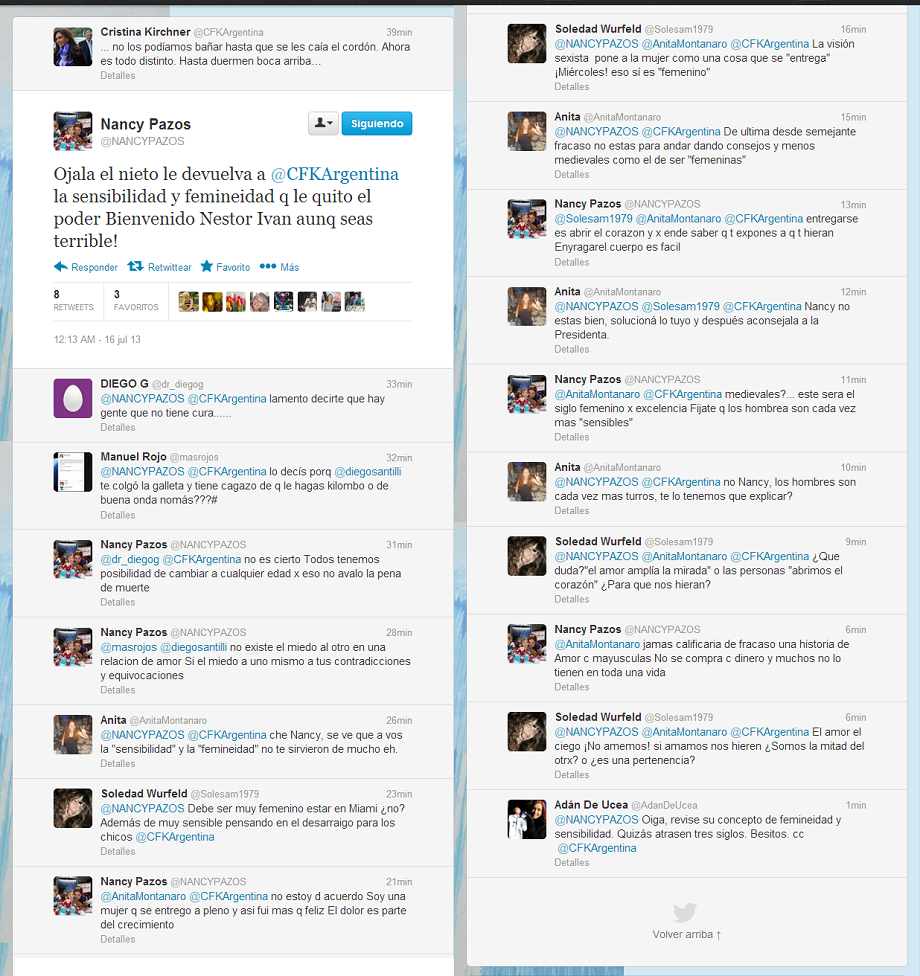
Task: Click Cristina Kirchner profile picture
Action: coord(73,47)
